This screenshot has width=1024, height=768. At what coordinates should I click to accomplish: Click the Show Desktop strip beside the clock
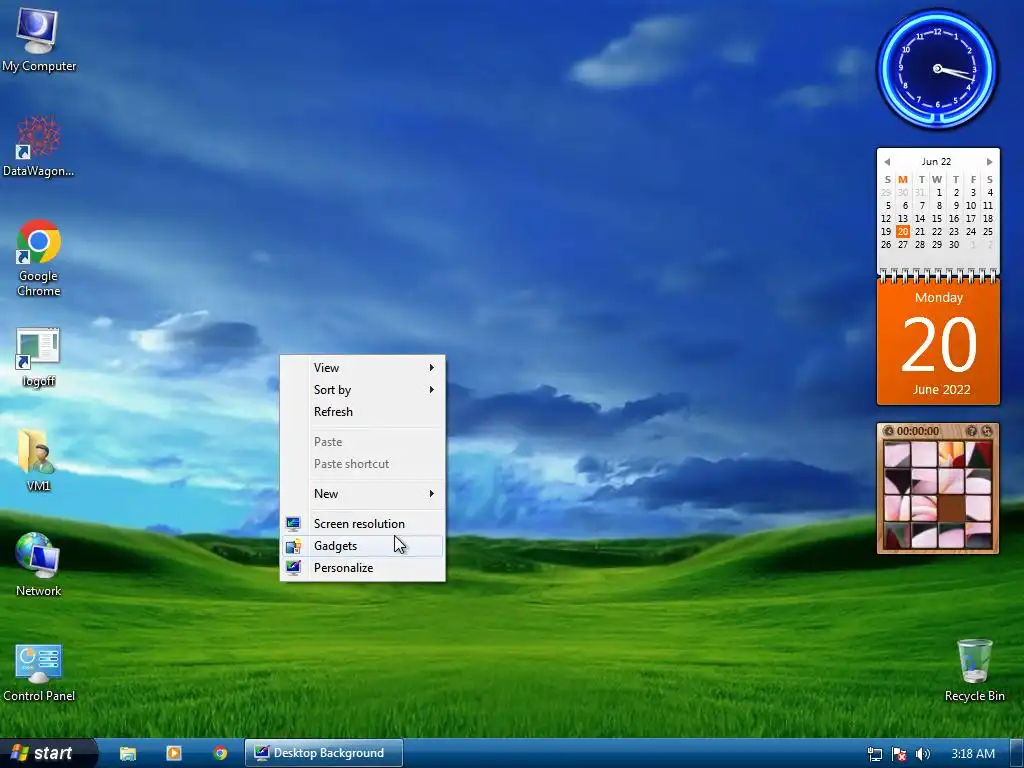click(1018, 754)
